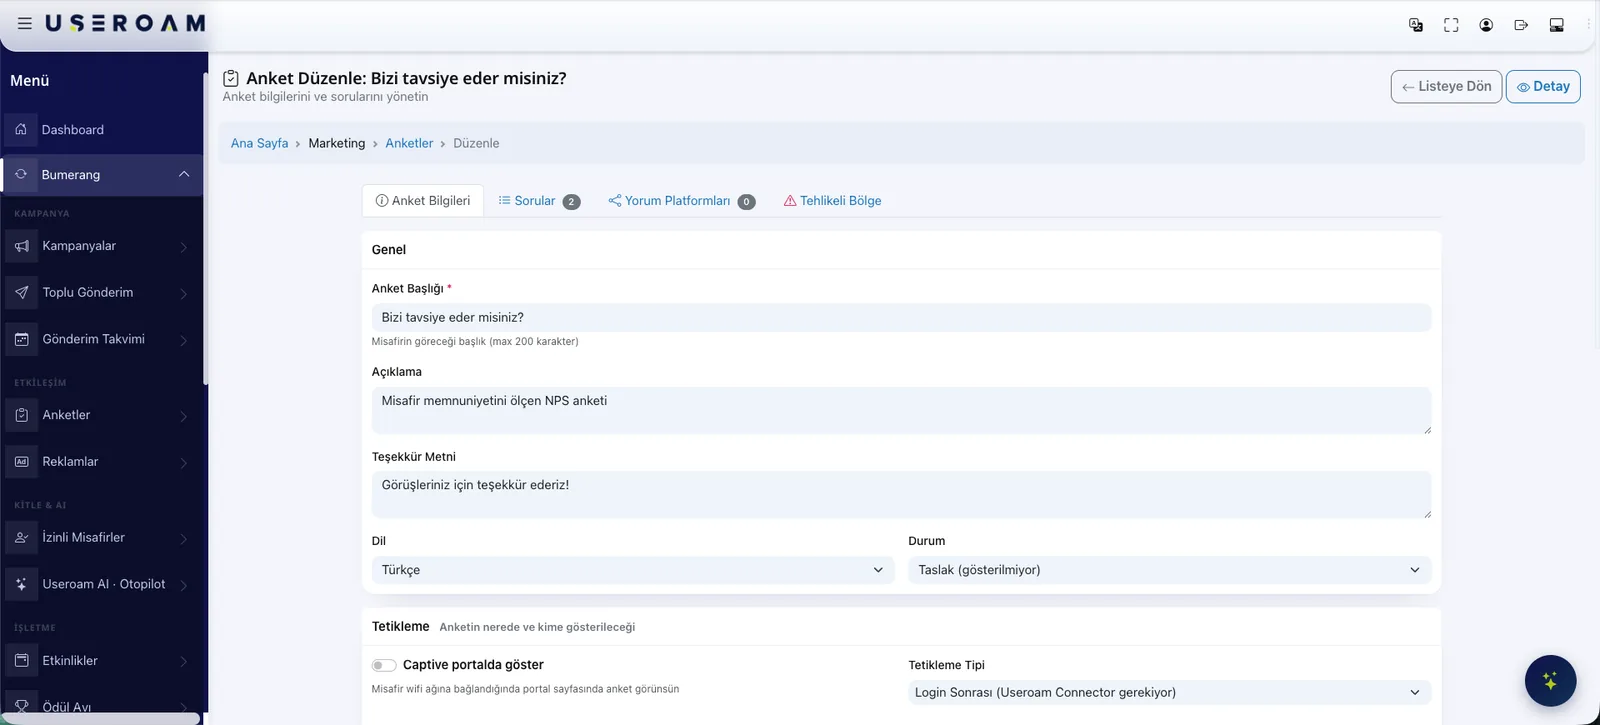The width and height of the screenshot is (1600, 725).
Task: Open the hamburger menu icon
Action: tap(25, 23)
